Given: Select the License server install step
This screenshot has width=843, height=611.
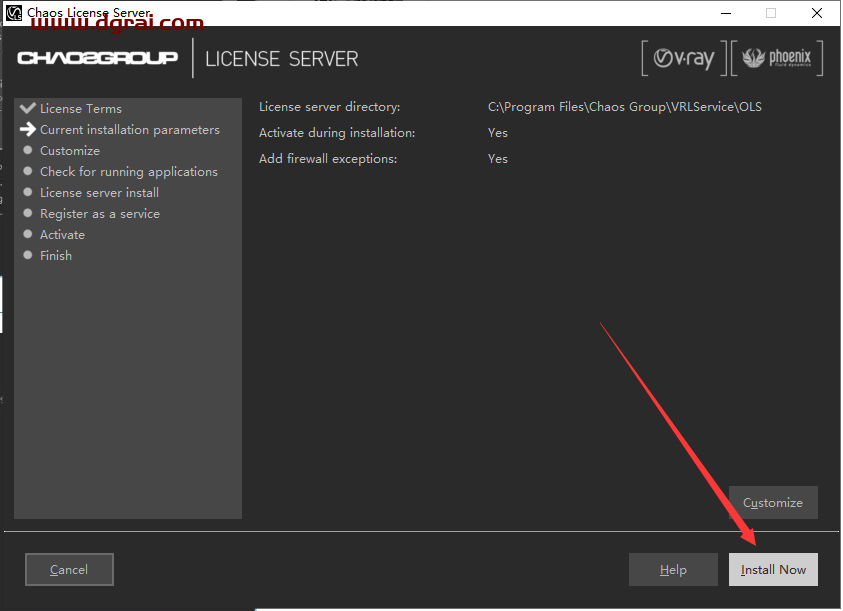Looking at the screenshot, I should (x=99, y=193).
